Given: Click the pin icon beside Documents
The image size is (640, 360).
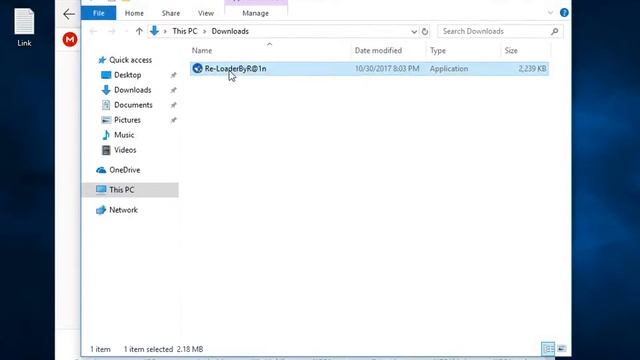Looking at the screenshot, I should pyautogui.click(x=173, y=105).
